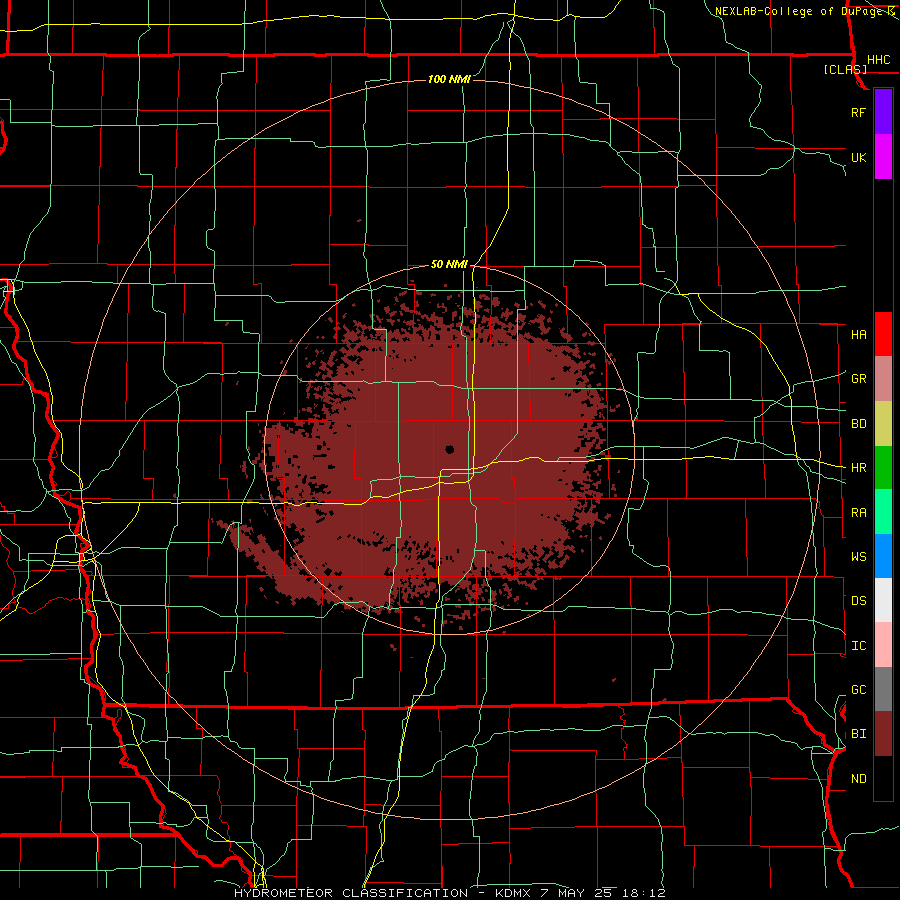Click the HA legend label

(x=859, y=335)
